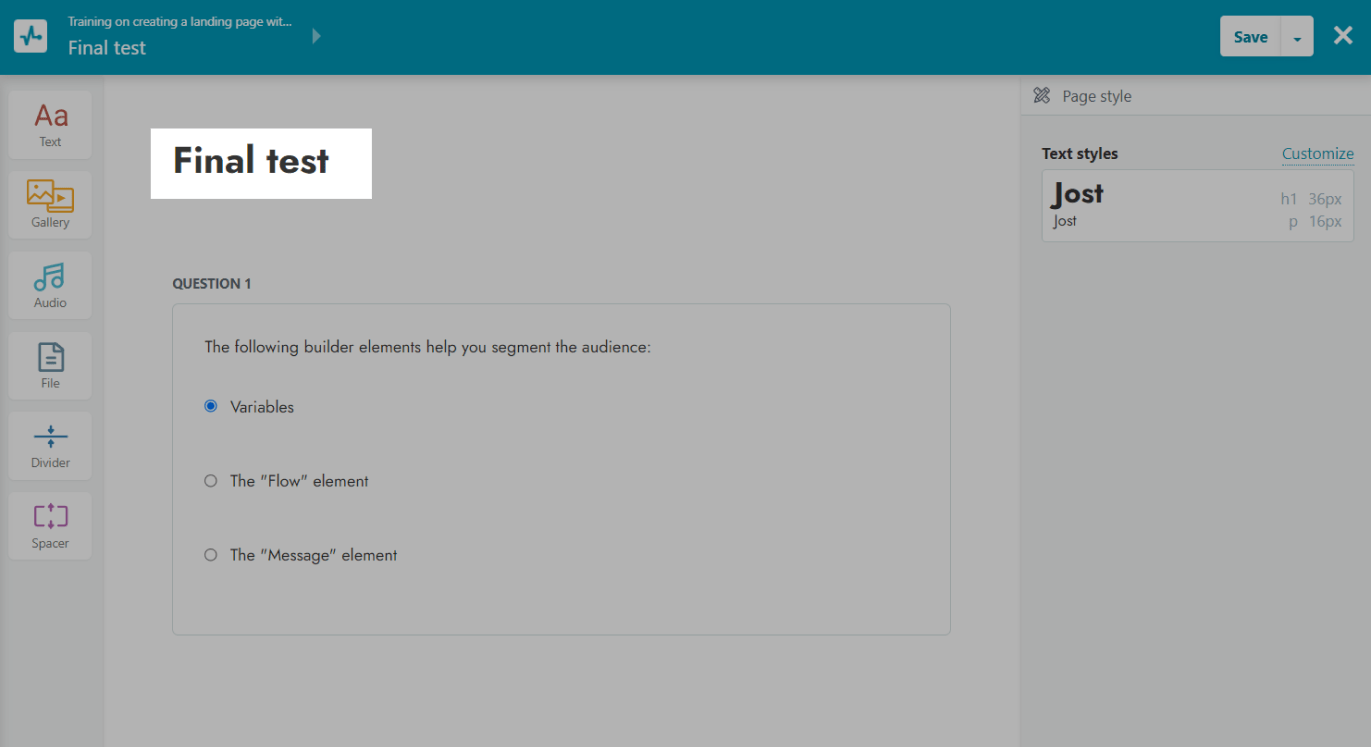
Task: Insert a Divider element
Action: [50, 446]
